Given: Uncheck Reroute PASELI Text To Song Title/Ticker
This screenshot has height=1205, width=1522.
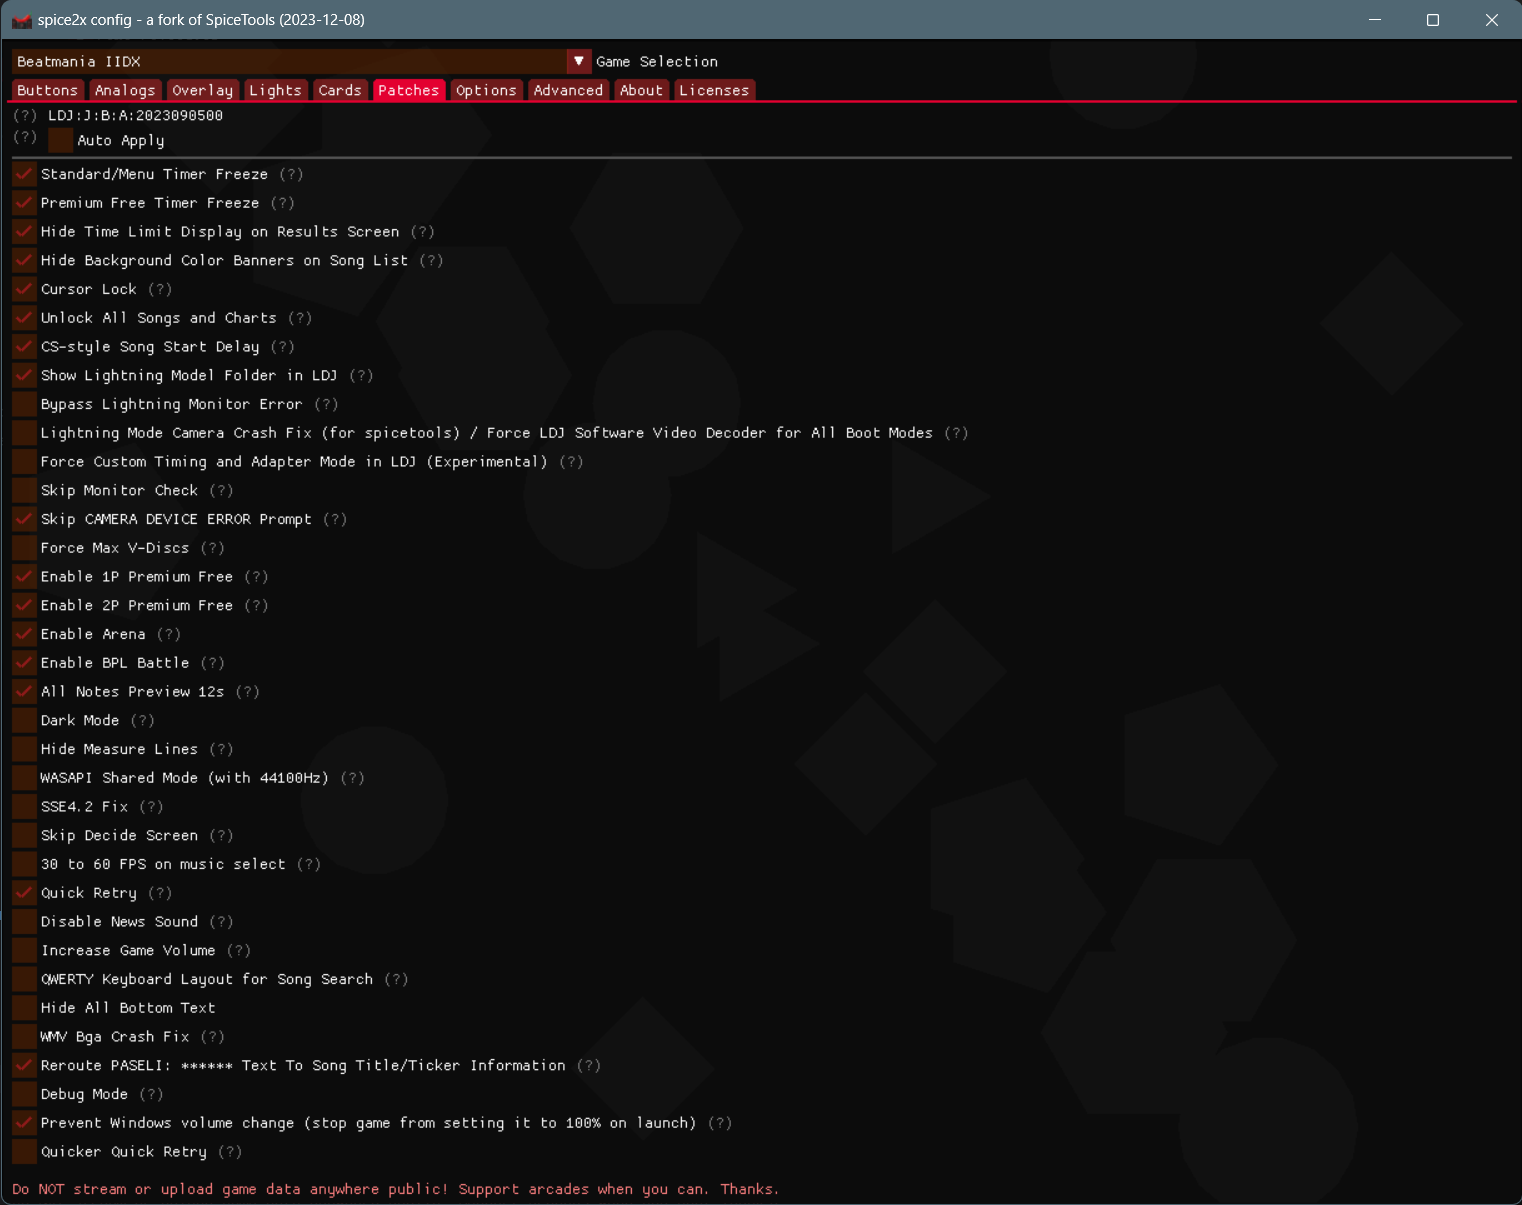Looking at the screenshot, I should 24,1066.
